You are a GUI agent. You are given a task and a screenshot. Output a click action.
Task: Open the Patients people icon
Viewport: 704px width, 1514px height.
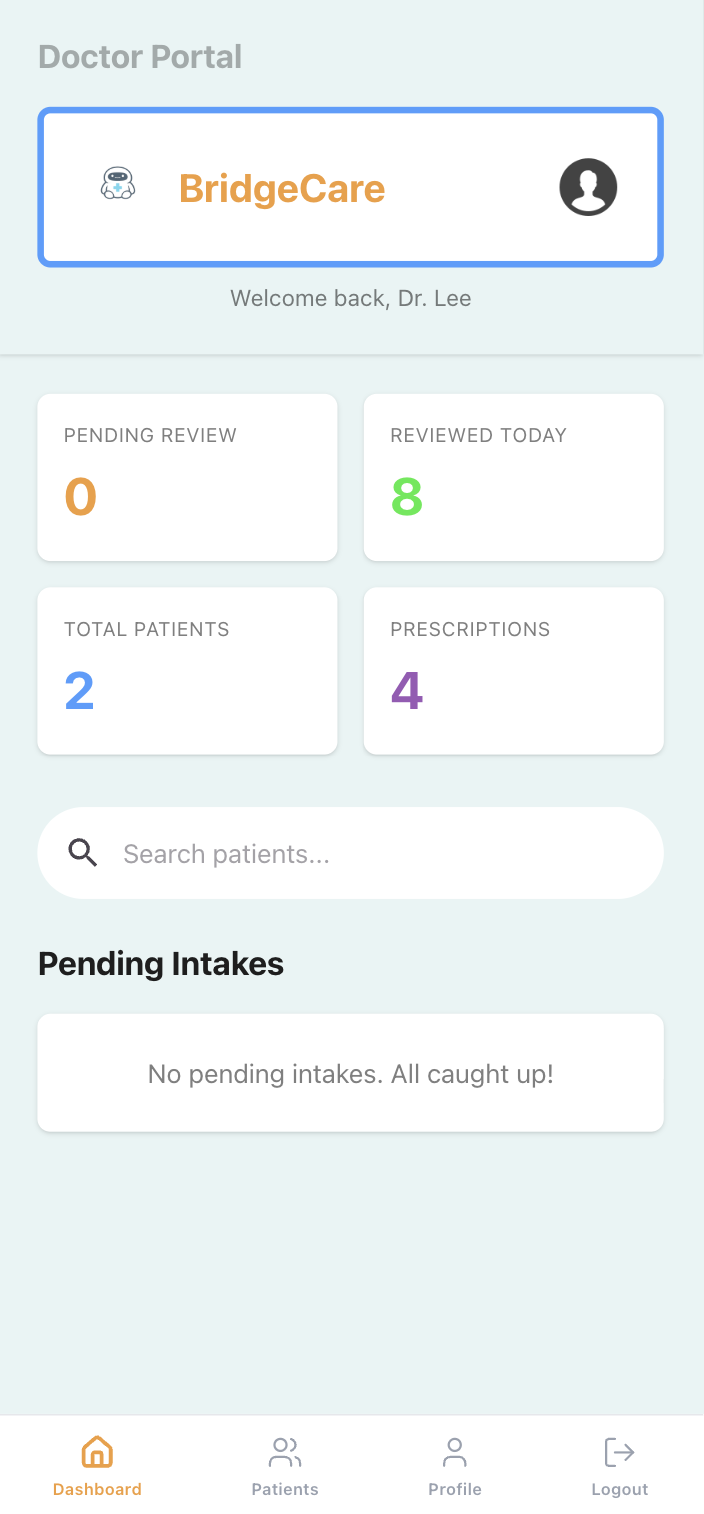pos(285,1451)
